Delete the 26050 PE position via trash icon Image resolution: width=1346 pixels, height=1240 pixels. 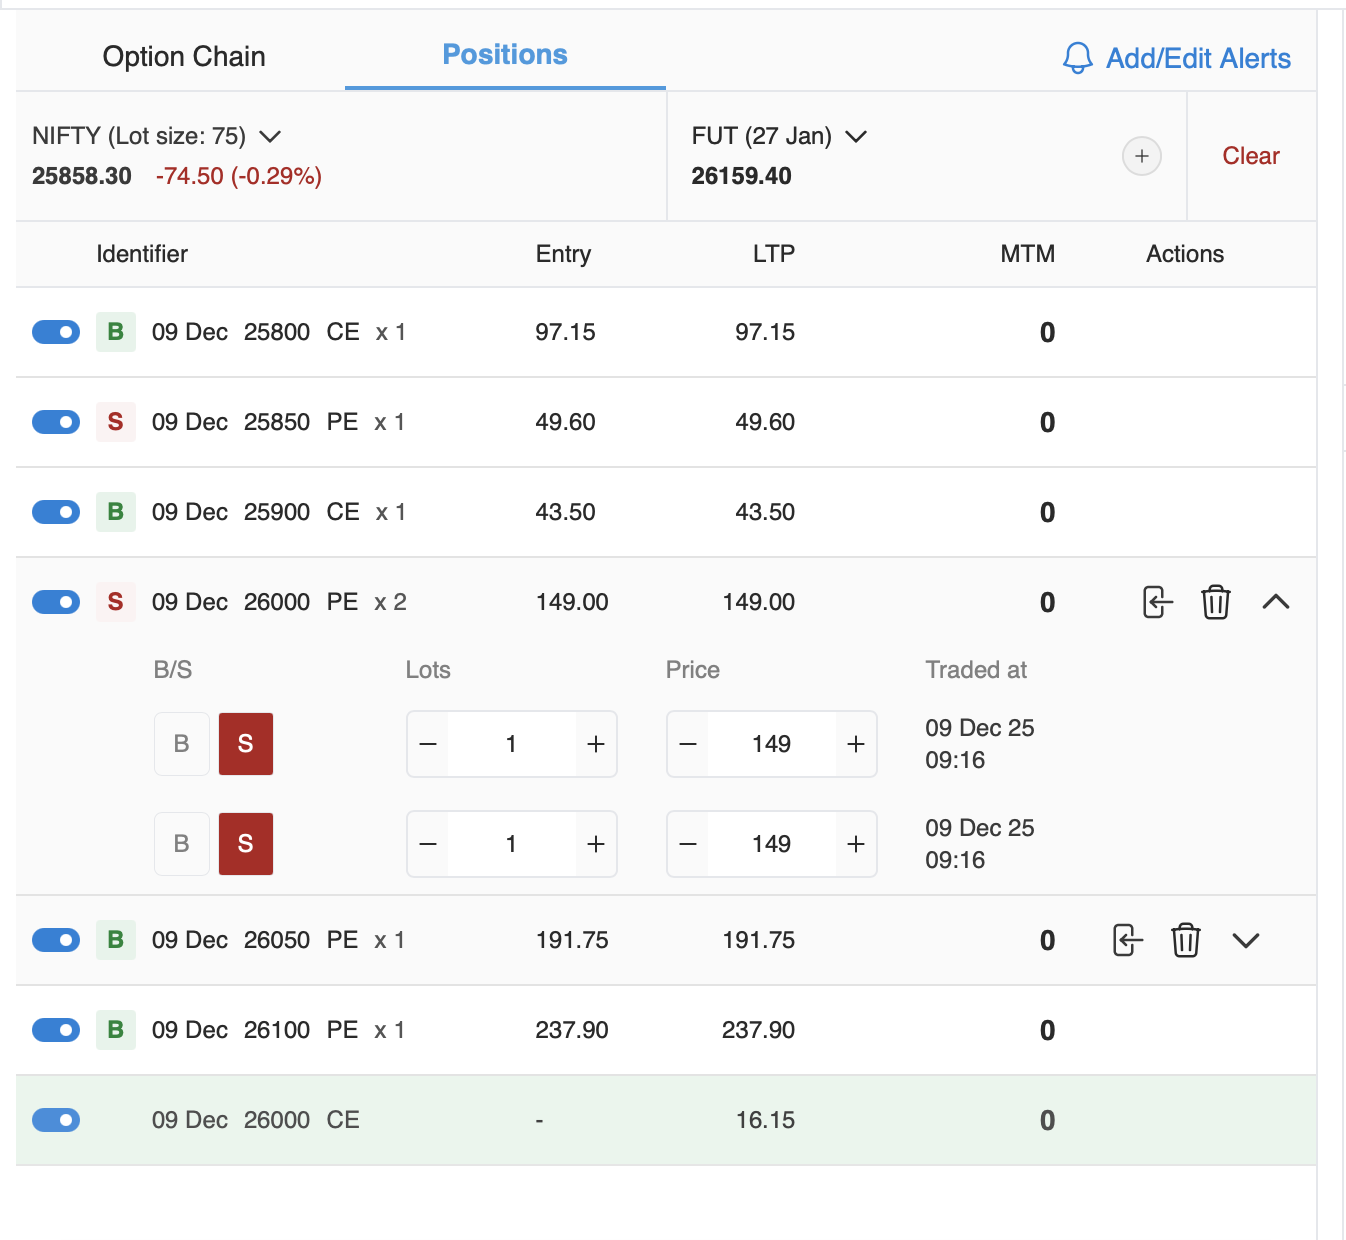pos(1185,940)
